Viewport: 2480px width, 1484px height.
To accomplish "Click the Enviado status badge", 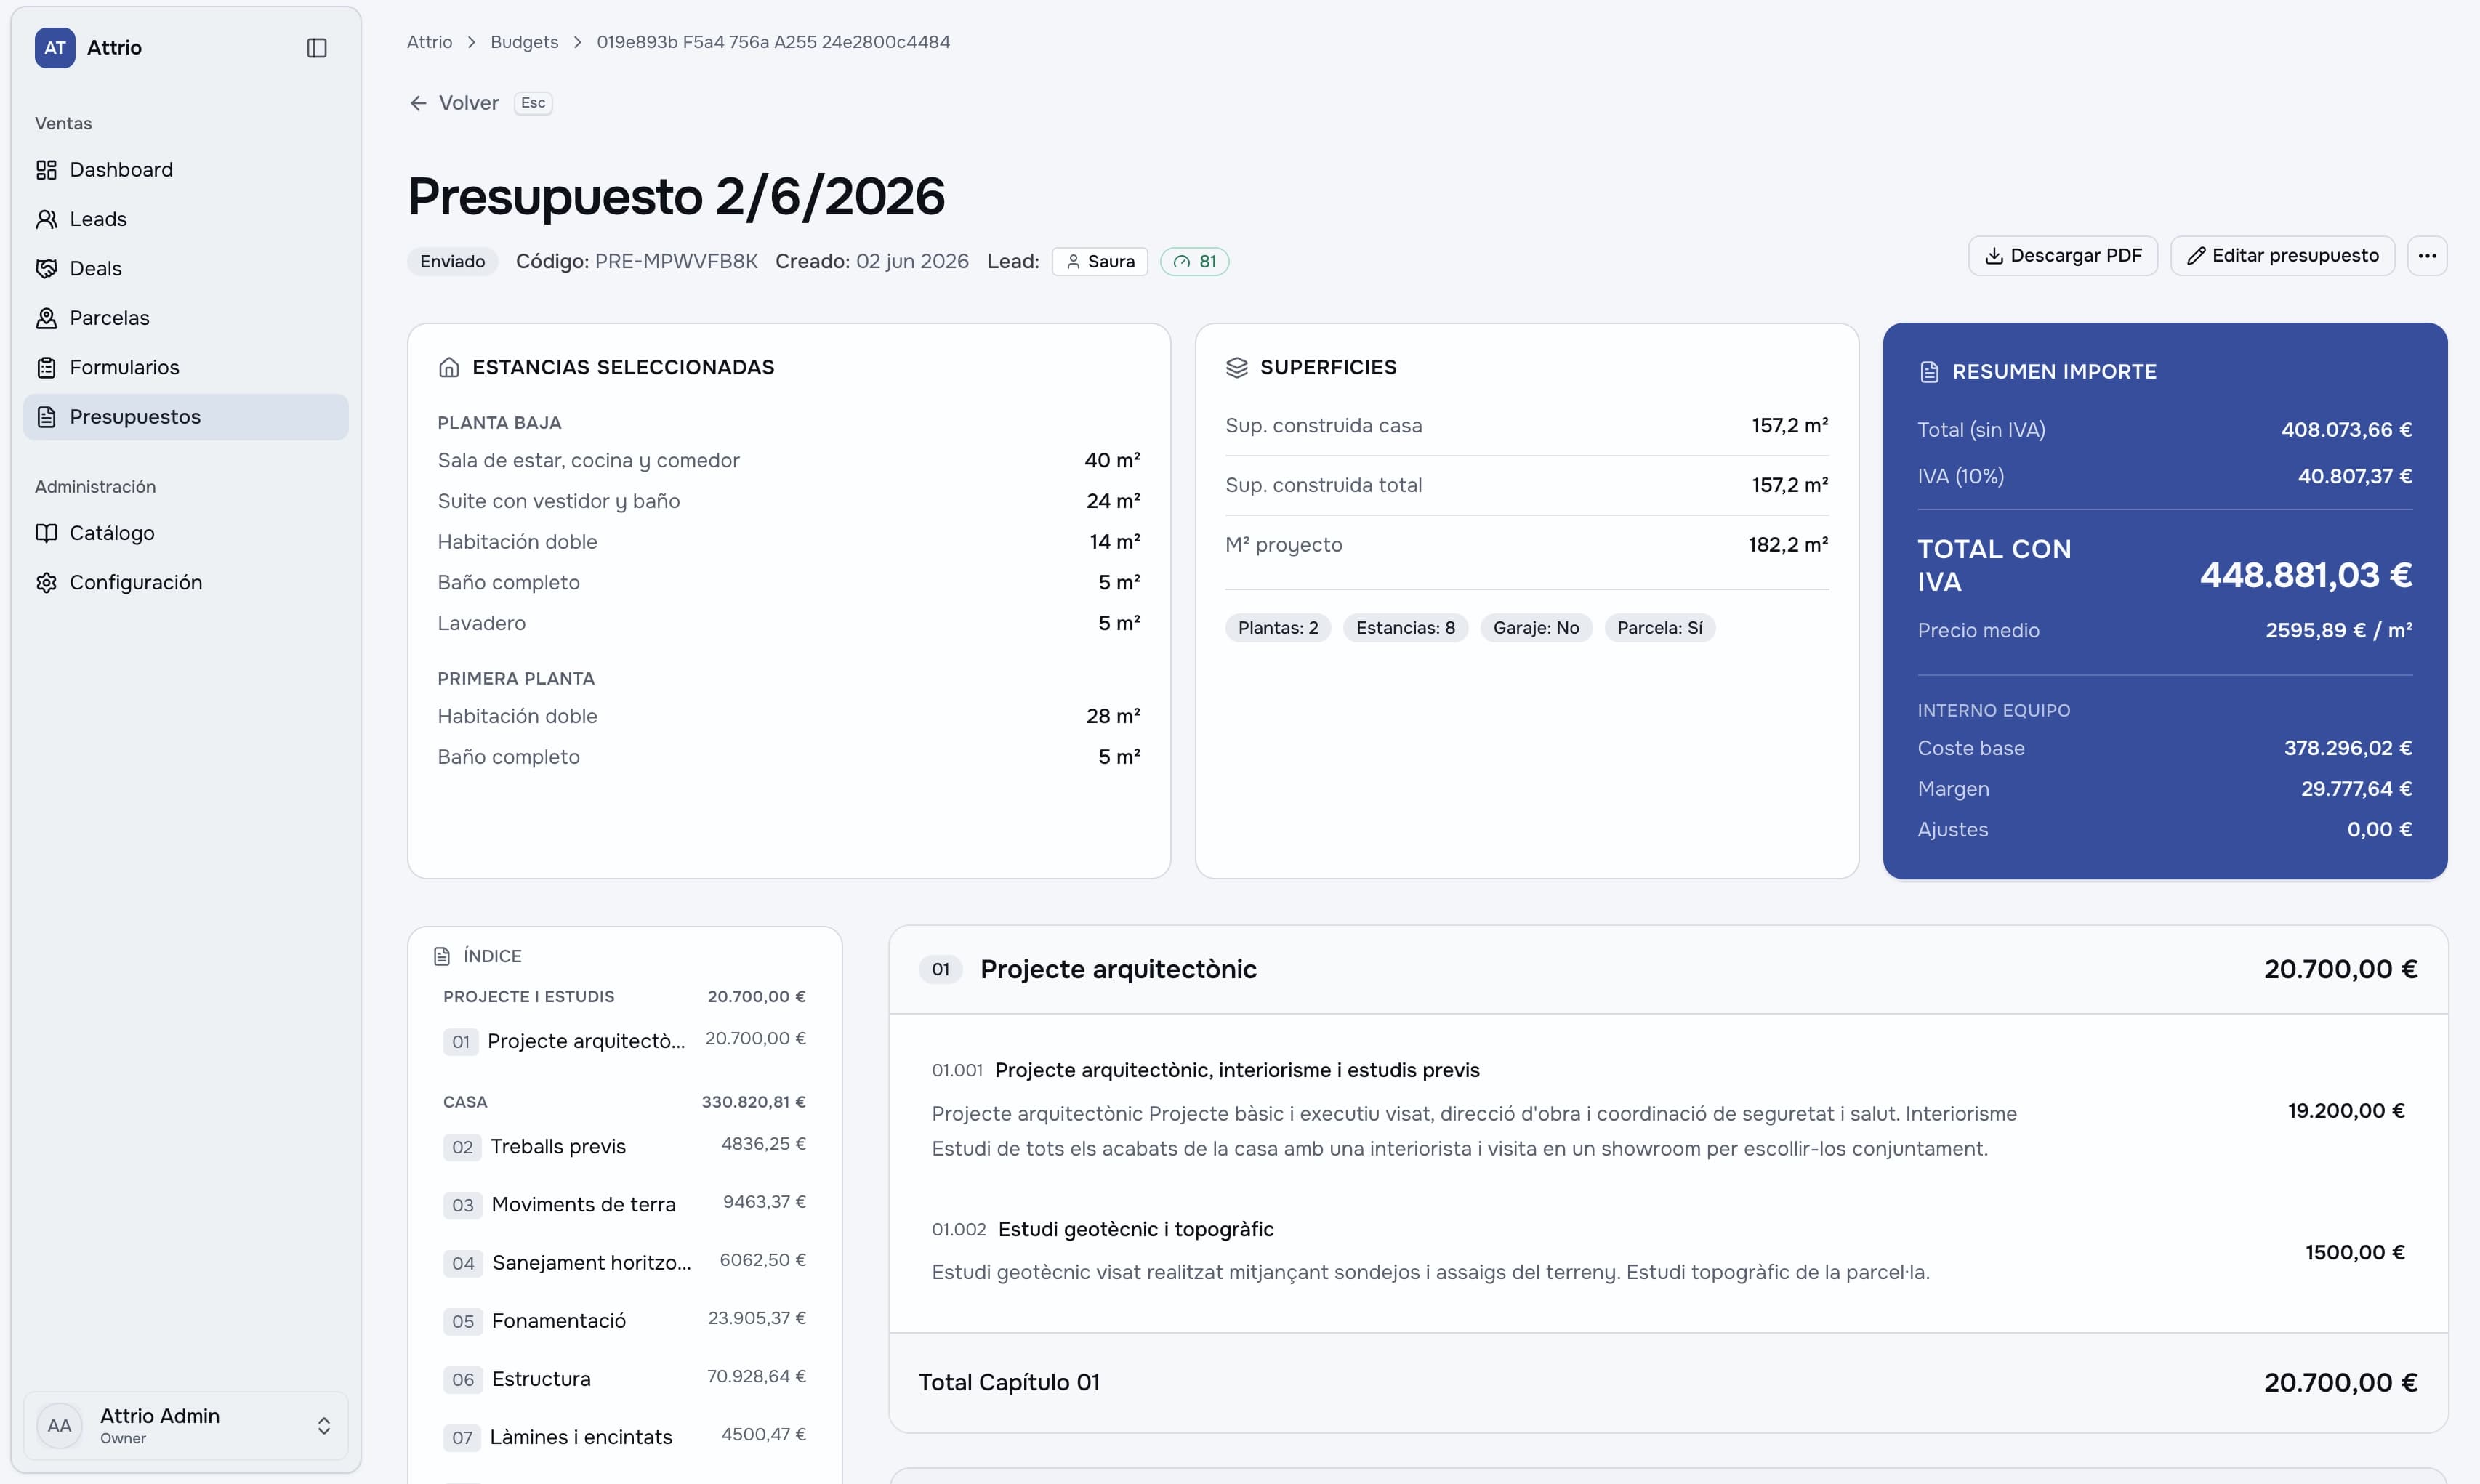I will 452,262.
